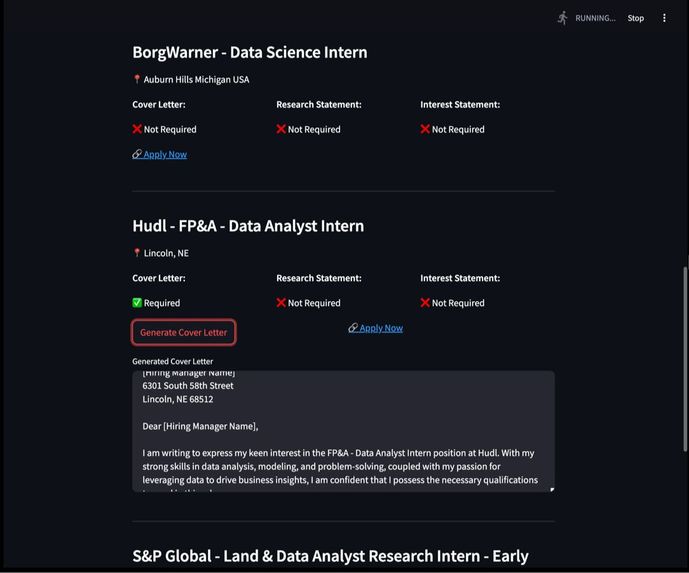The height and width of the screenshot is (573, 689).
Task: Click the running man status icon
Action: tap(562, 18)
